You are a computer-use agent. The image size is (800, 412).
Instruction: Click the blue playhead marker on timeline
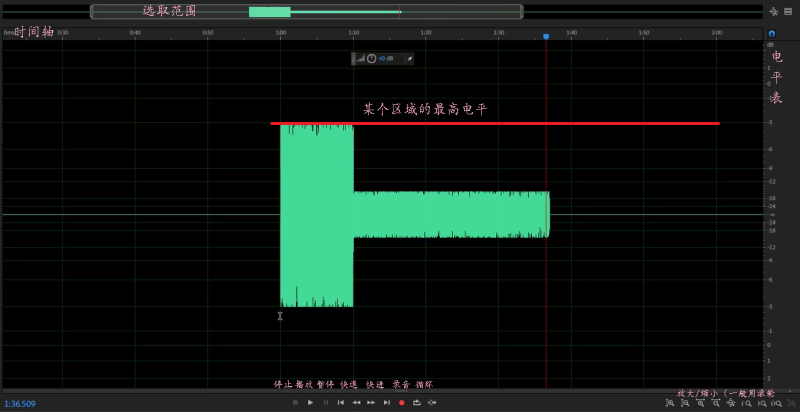tap(546, 37)
